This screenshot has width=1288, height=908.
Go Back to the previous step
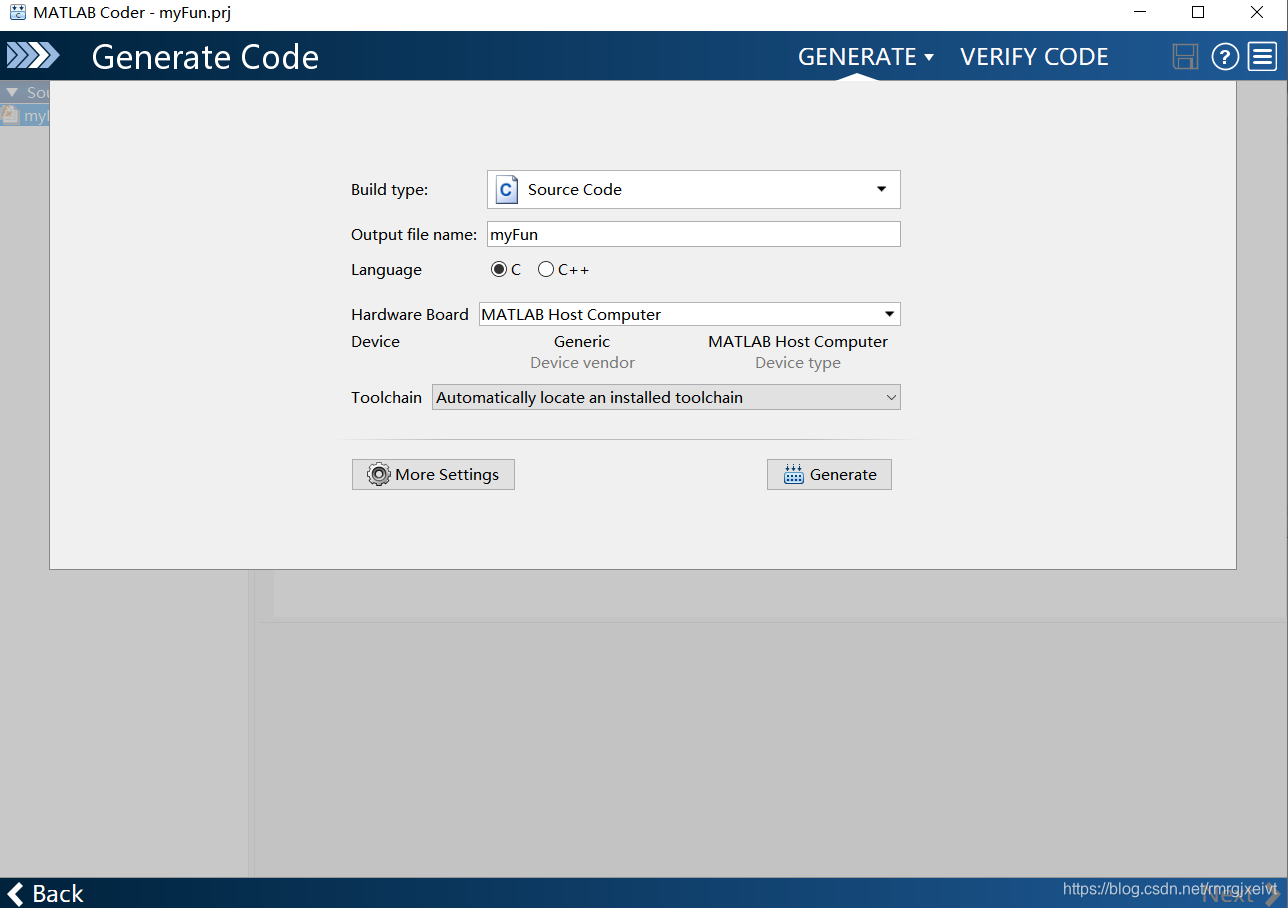45,893
